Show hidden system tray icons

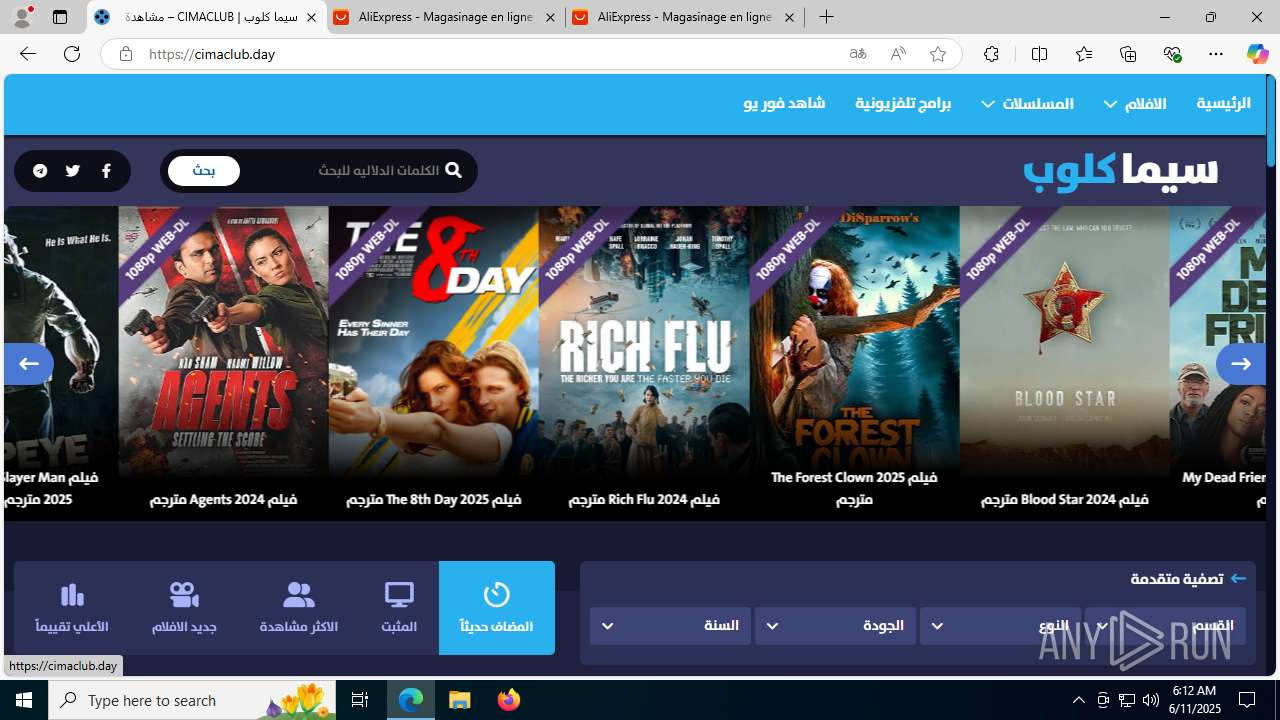click(1078, 700)
